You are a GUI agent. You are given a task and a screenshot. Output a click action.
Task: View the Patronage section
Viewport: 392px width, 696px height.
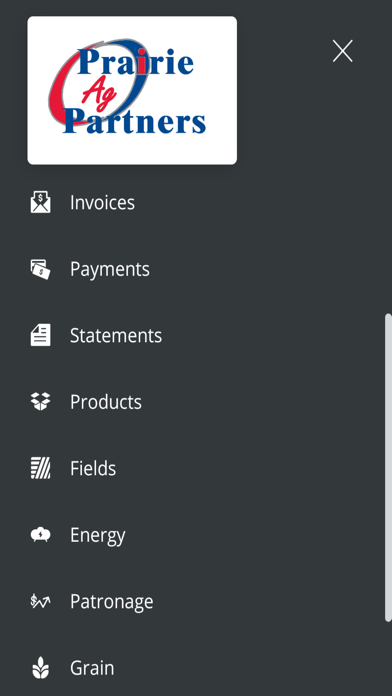(111, 602)
